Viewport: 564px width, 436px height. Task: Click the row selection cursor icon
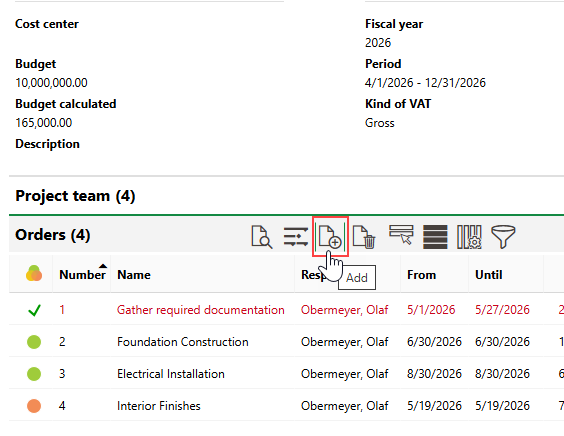[401, 235]
